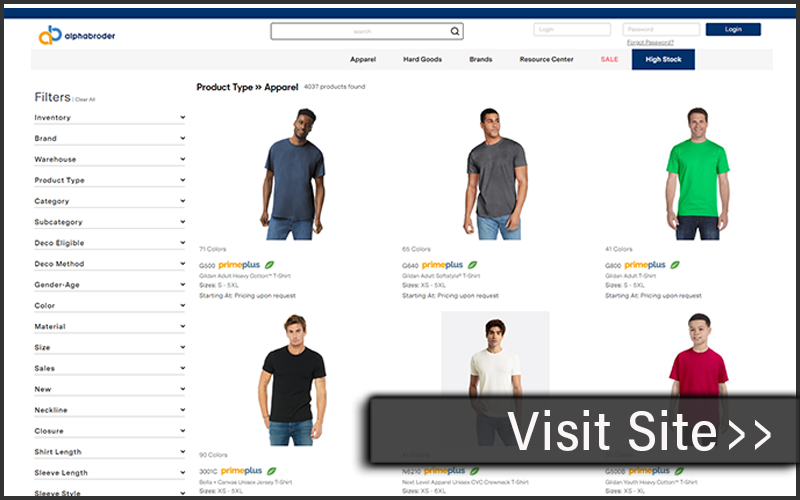Focus the Login username field

coord(572,30)
